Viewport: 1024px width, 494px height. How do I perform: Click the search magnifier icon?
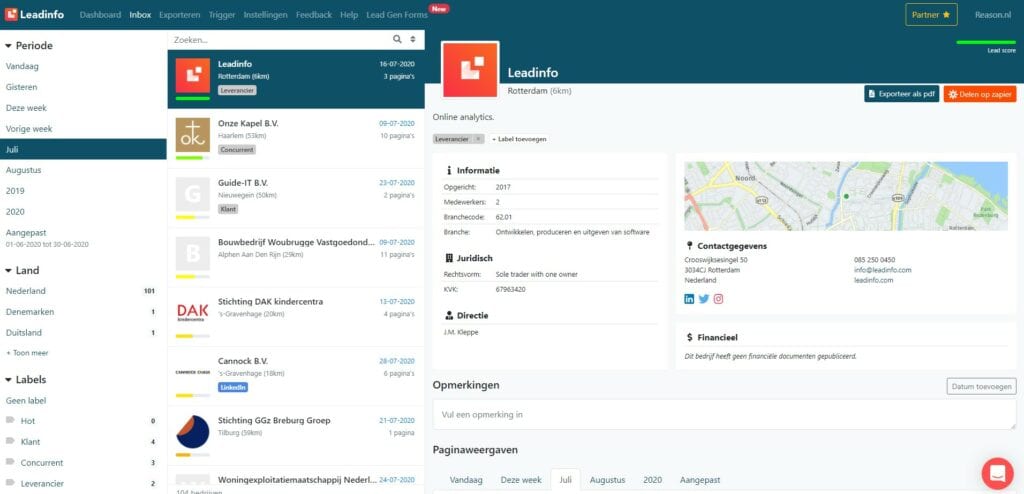click(397, 39)
